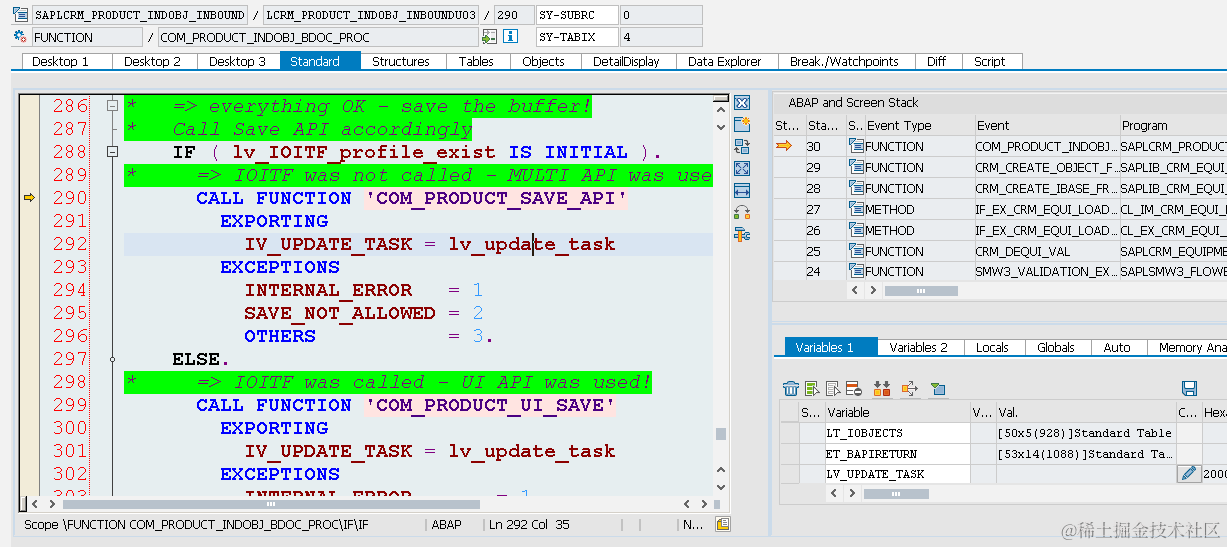Click the export variables icon
The height and width of the screenshot is (547, 1227).
[909, 389]
